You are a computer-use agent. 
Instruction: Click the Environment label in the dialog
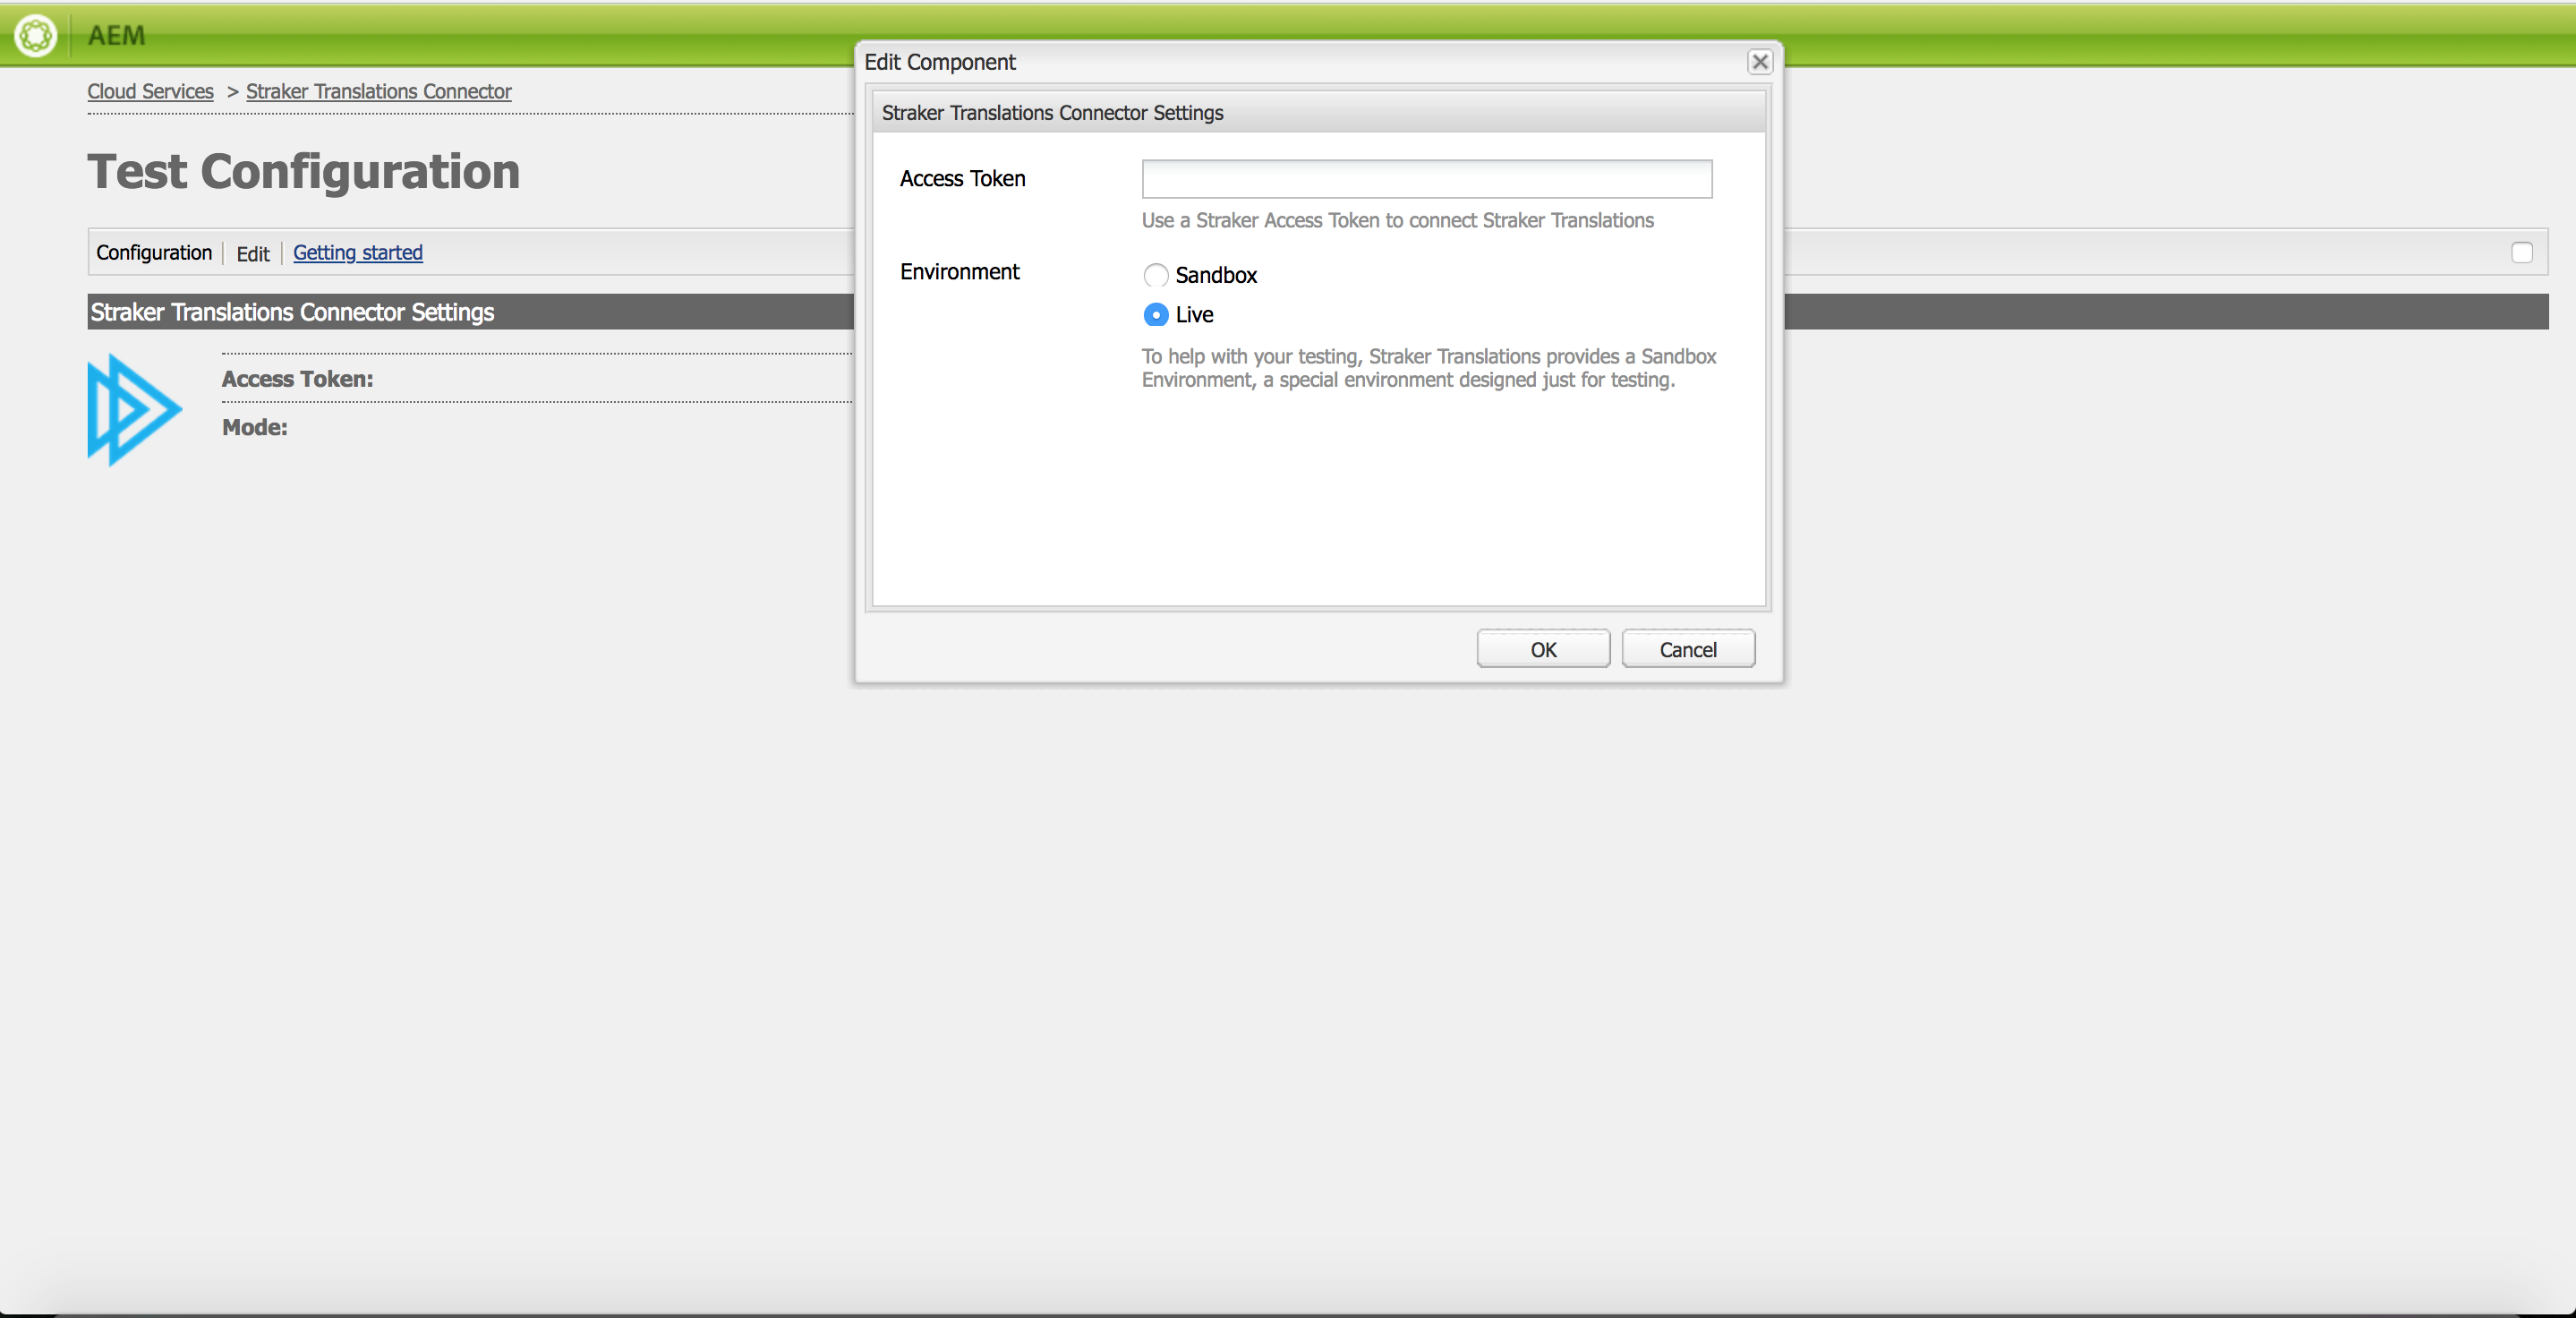pyautogui.click(x=959, y=272)
